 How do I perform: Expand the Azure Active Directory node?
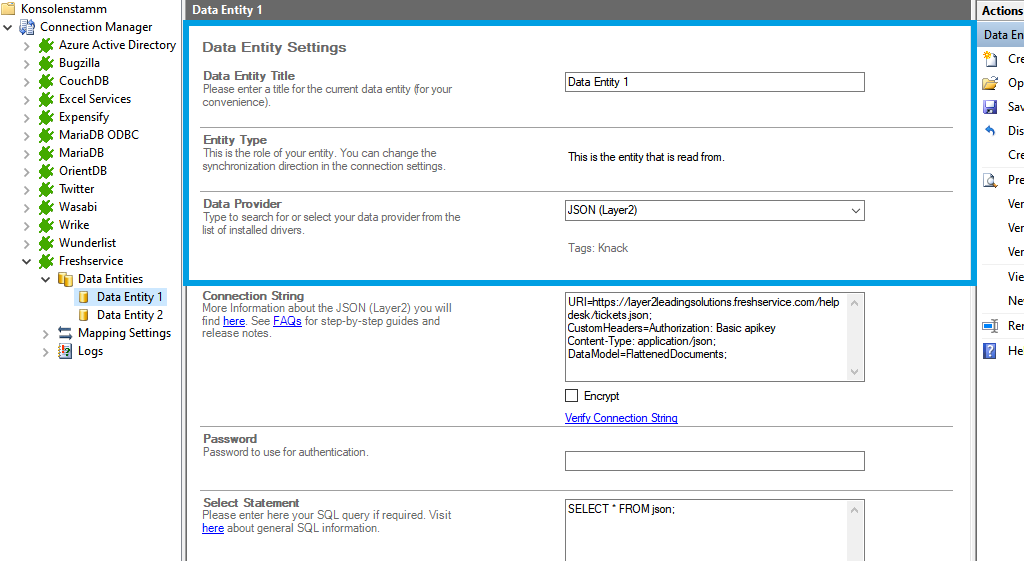point(26,46)
